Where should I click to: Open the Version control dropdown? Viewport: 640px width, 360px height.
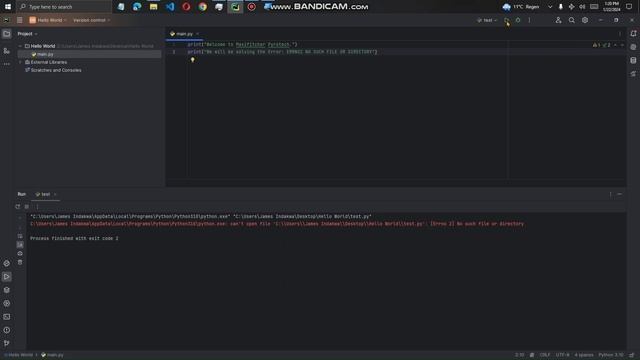pyautogui.click(x=91, y=20)
